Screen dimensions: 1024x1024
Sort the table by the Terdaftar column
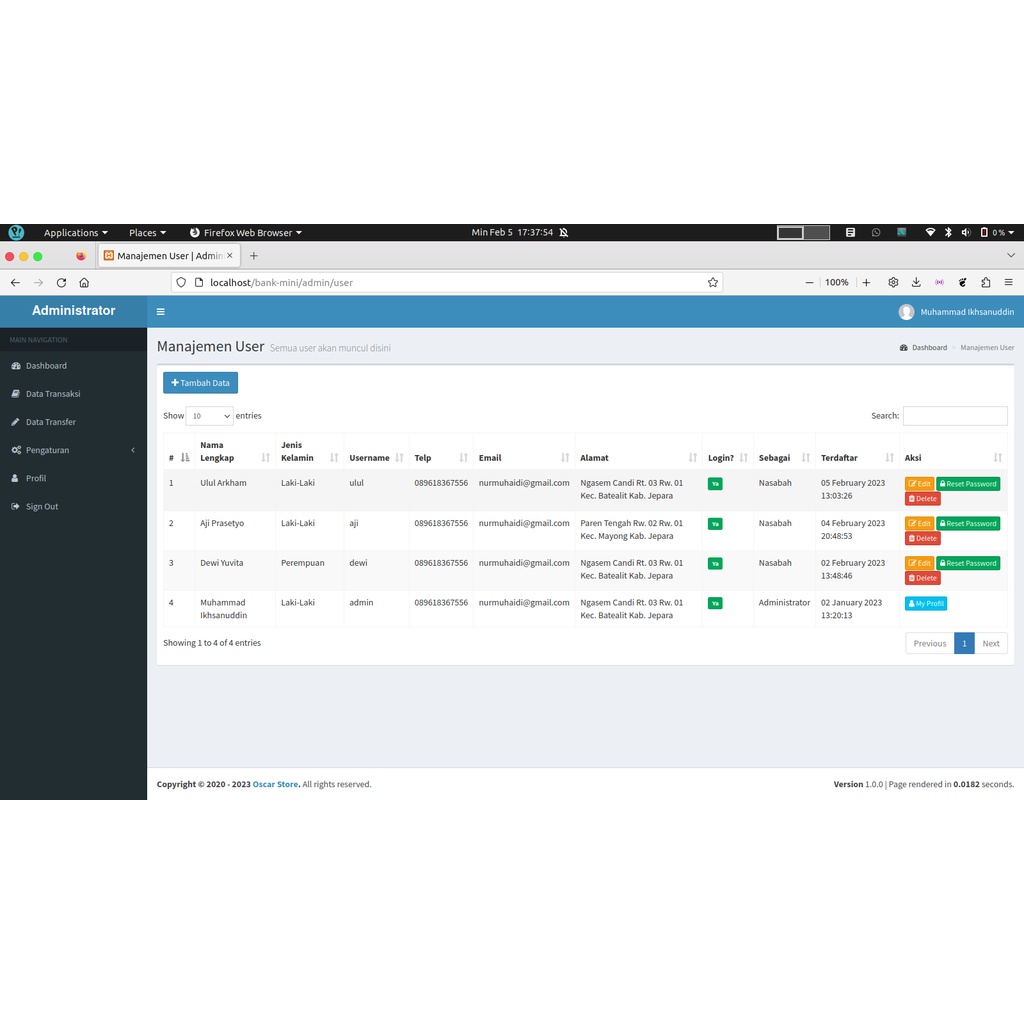pyautogui.click(x=857, y=458)
